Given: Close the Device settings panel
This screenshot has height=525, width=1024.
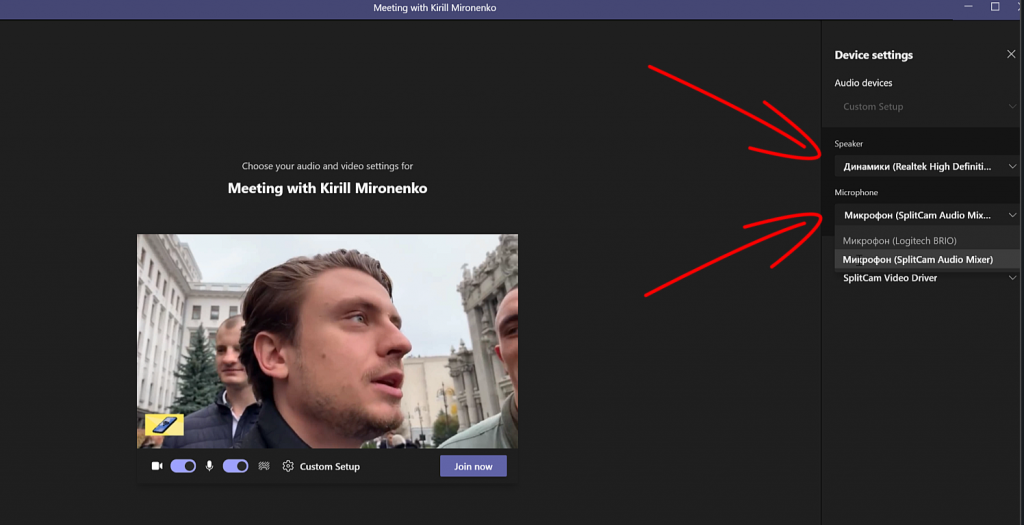Looking at the screenshot, I should pyautogui.click(x=1011, y=54).
